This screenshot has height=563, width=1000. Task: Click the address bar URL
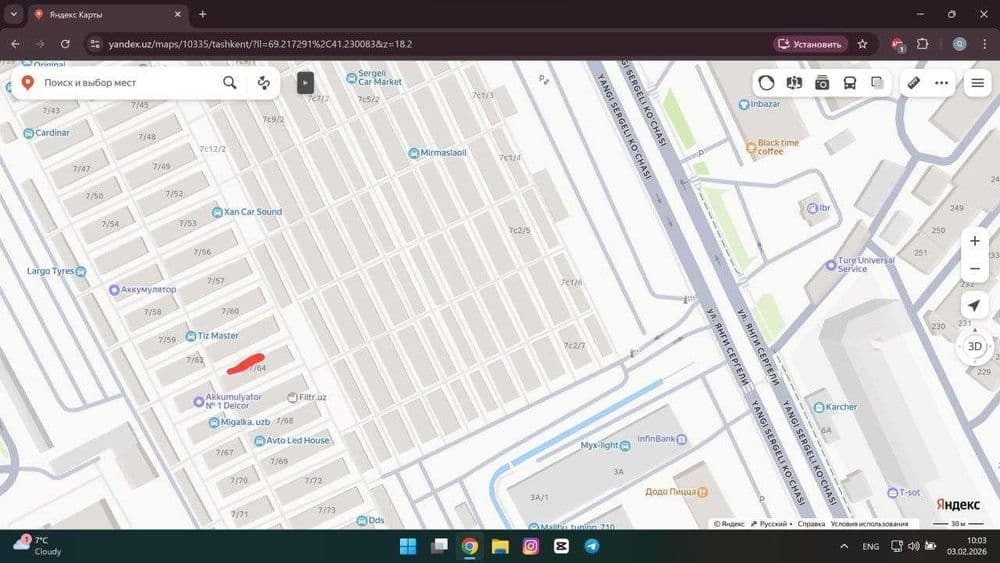pyautogui.click(x=260, y=44)
